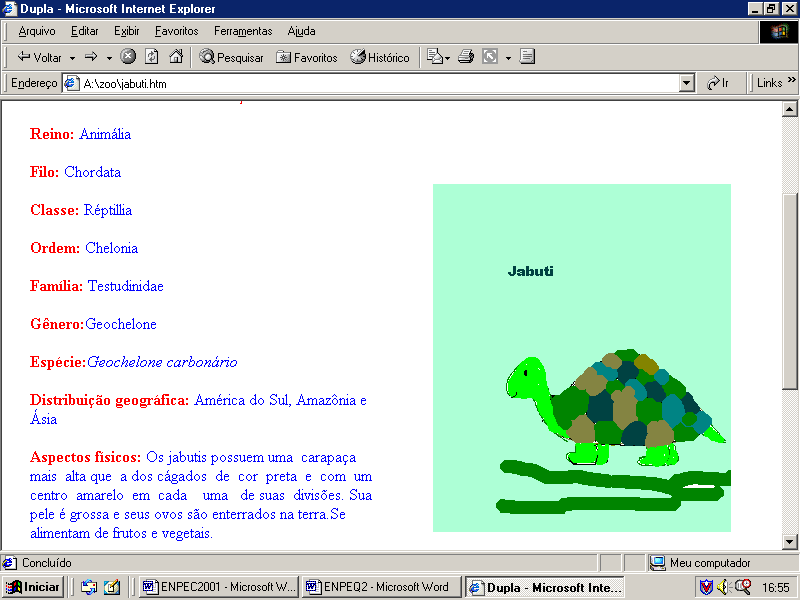Image resolution: width=800 pixels, height=600 pixels.
Task: Open the Pesquisar search pane
Action: tap(231, 57)
